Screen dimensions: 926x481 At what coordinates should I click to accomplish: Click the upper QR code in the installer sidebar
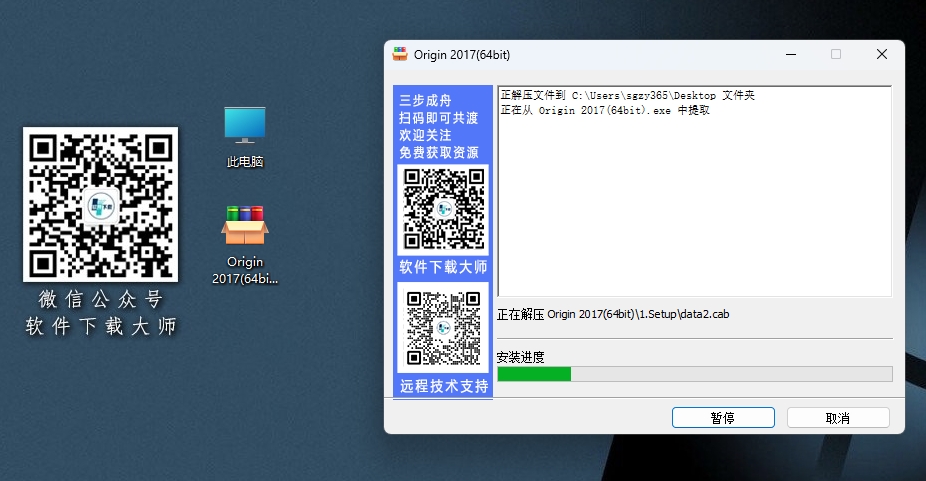(x=442, y=209)
